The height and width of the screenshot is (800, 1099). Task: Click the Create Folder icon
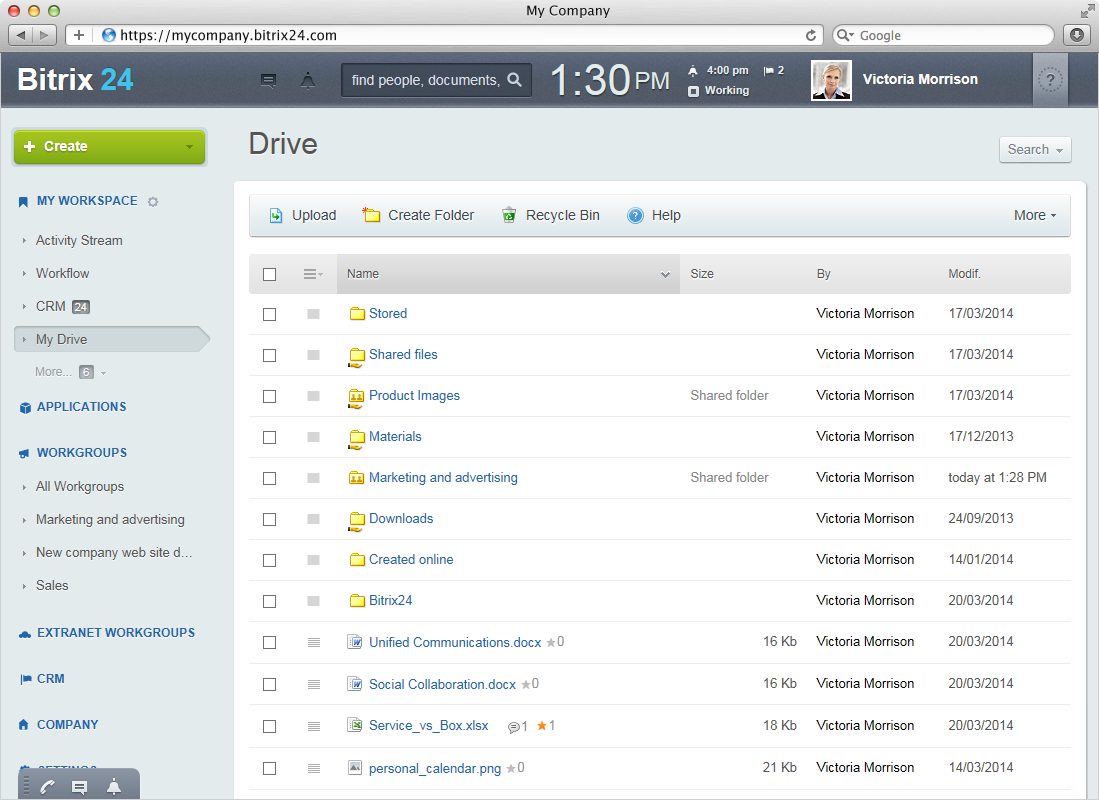point(372,215)
